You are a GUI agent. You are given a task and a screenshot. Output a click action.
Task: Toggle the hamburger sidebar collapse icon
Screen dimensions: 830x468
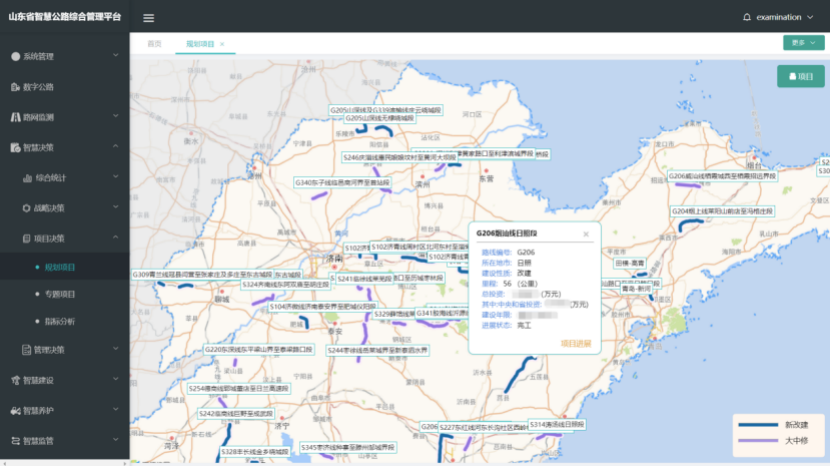(148, 18)
